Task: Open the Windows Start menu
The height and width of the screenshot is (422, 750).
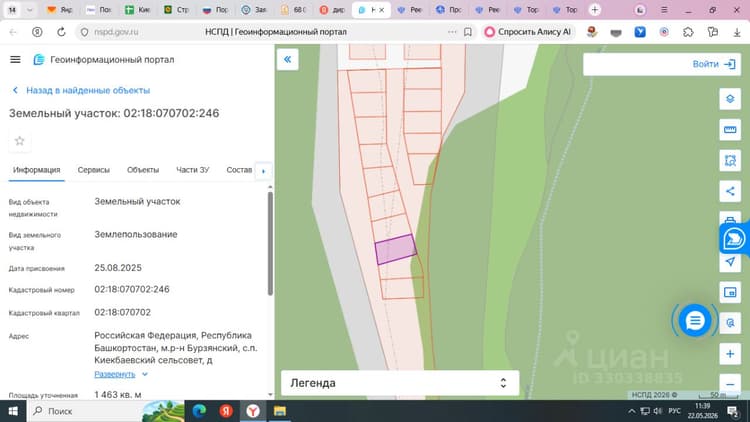Action: pyautogui.click(x=13, y=411)
